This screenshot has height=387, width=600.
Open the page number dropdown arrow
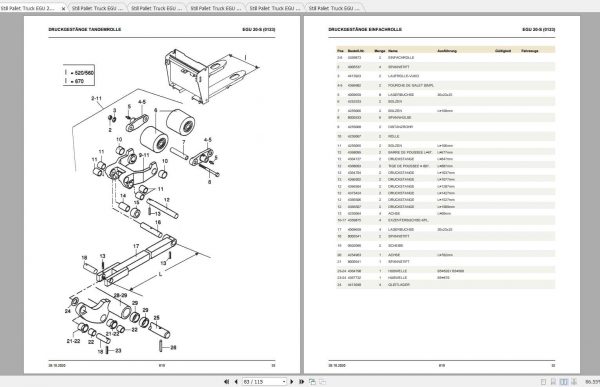284,382
